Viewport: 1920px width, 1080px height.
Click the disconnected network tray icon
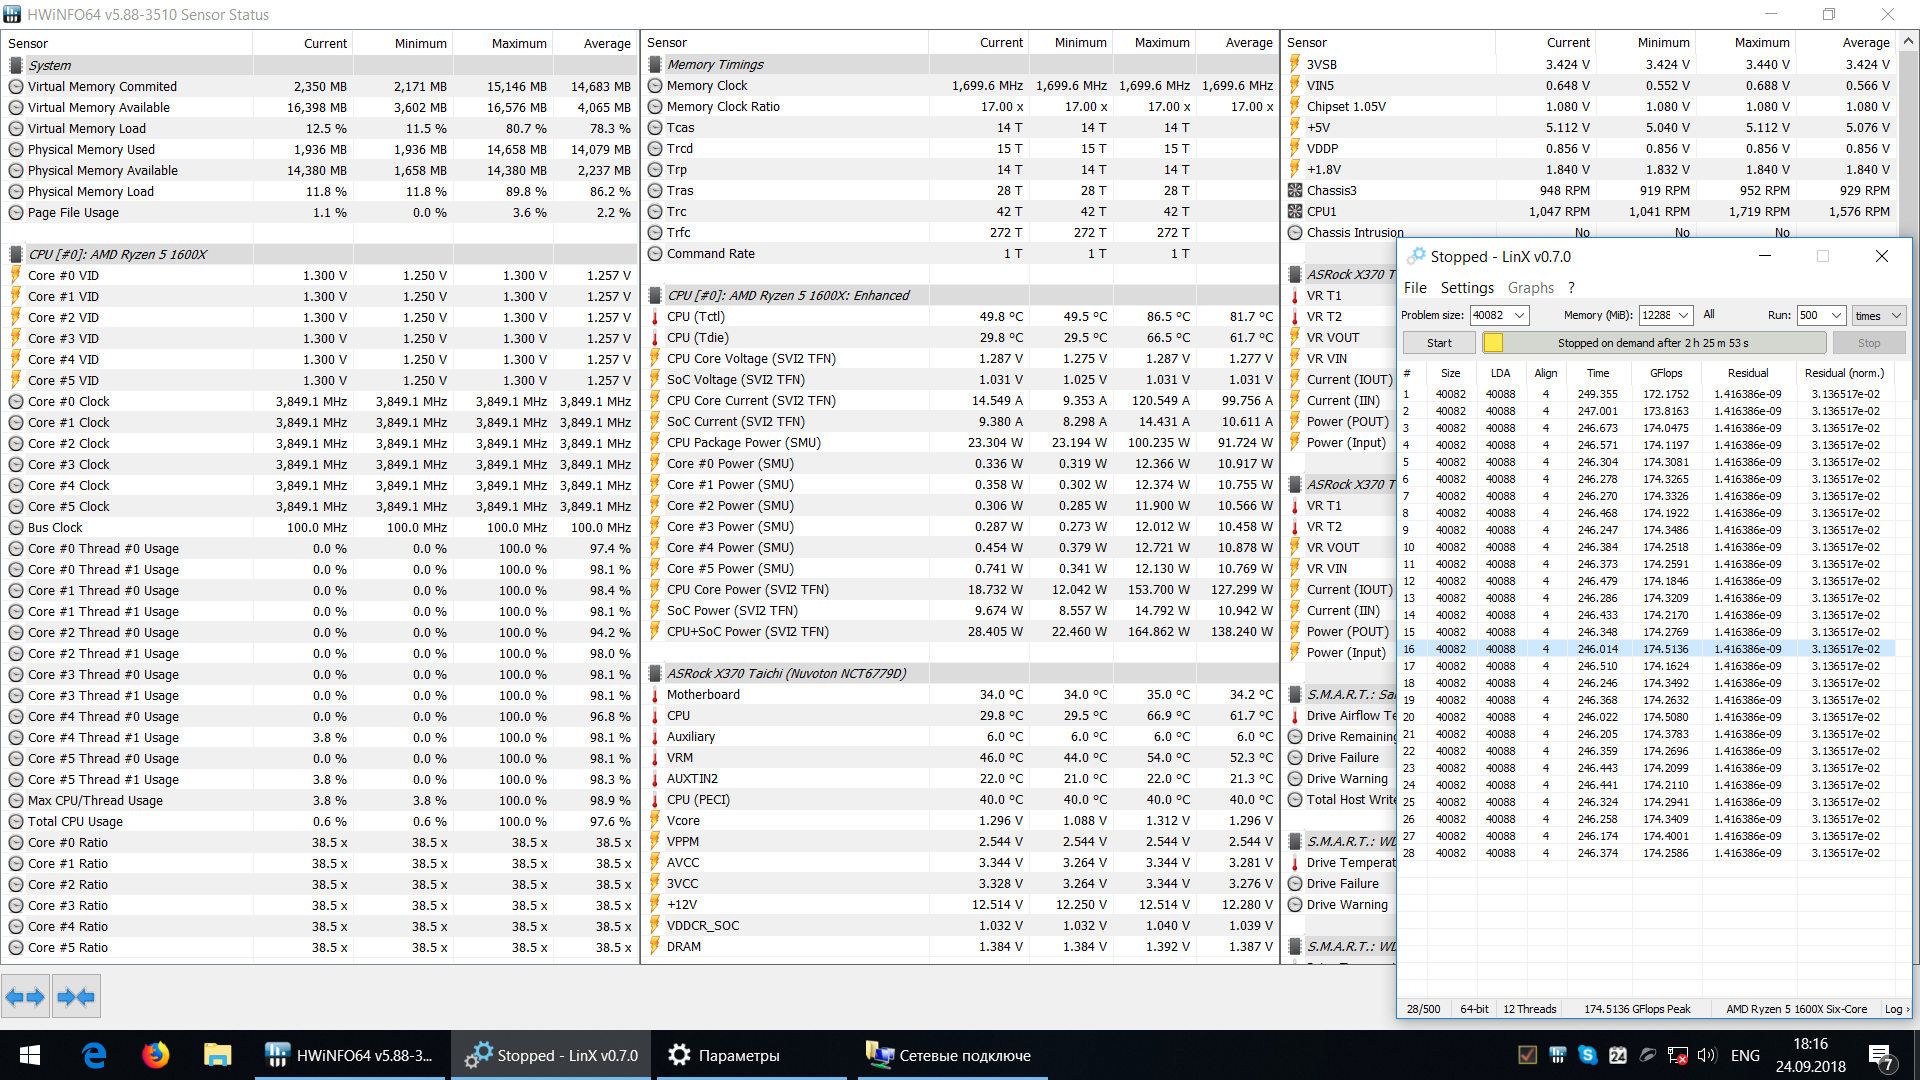tap(1678, 1055)
